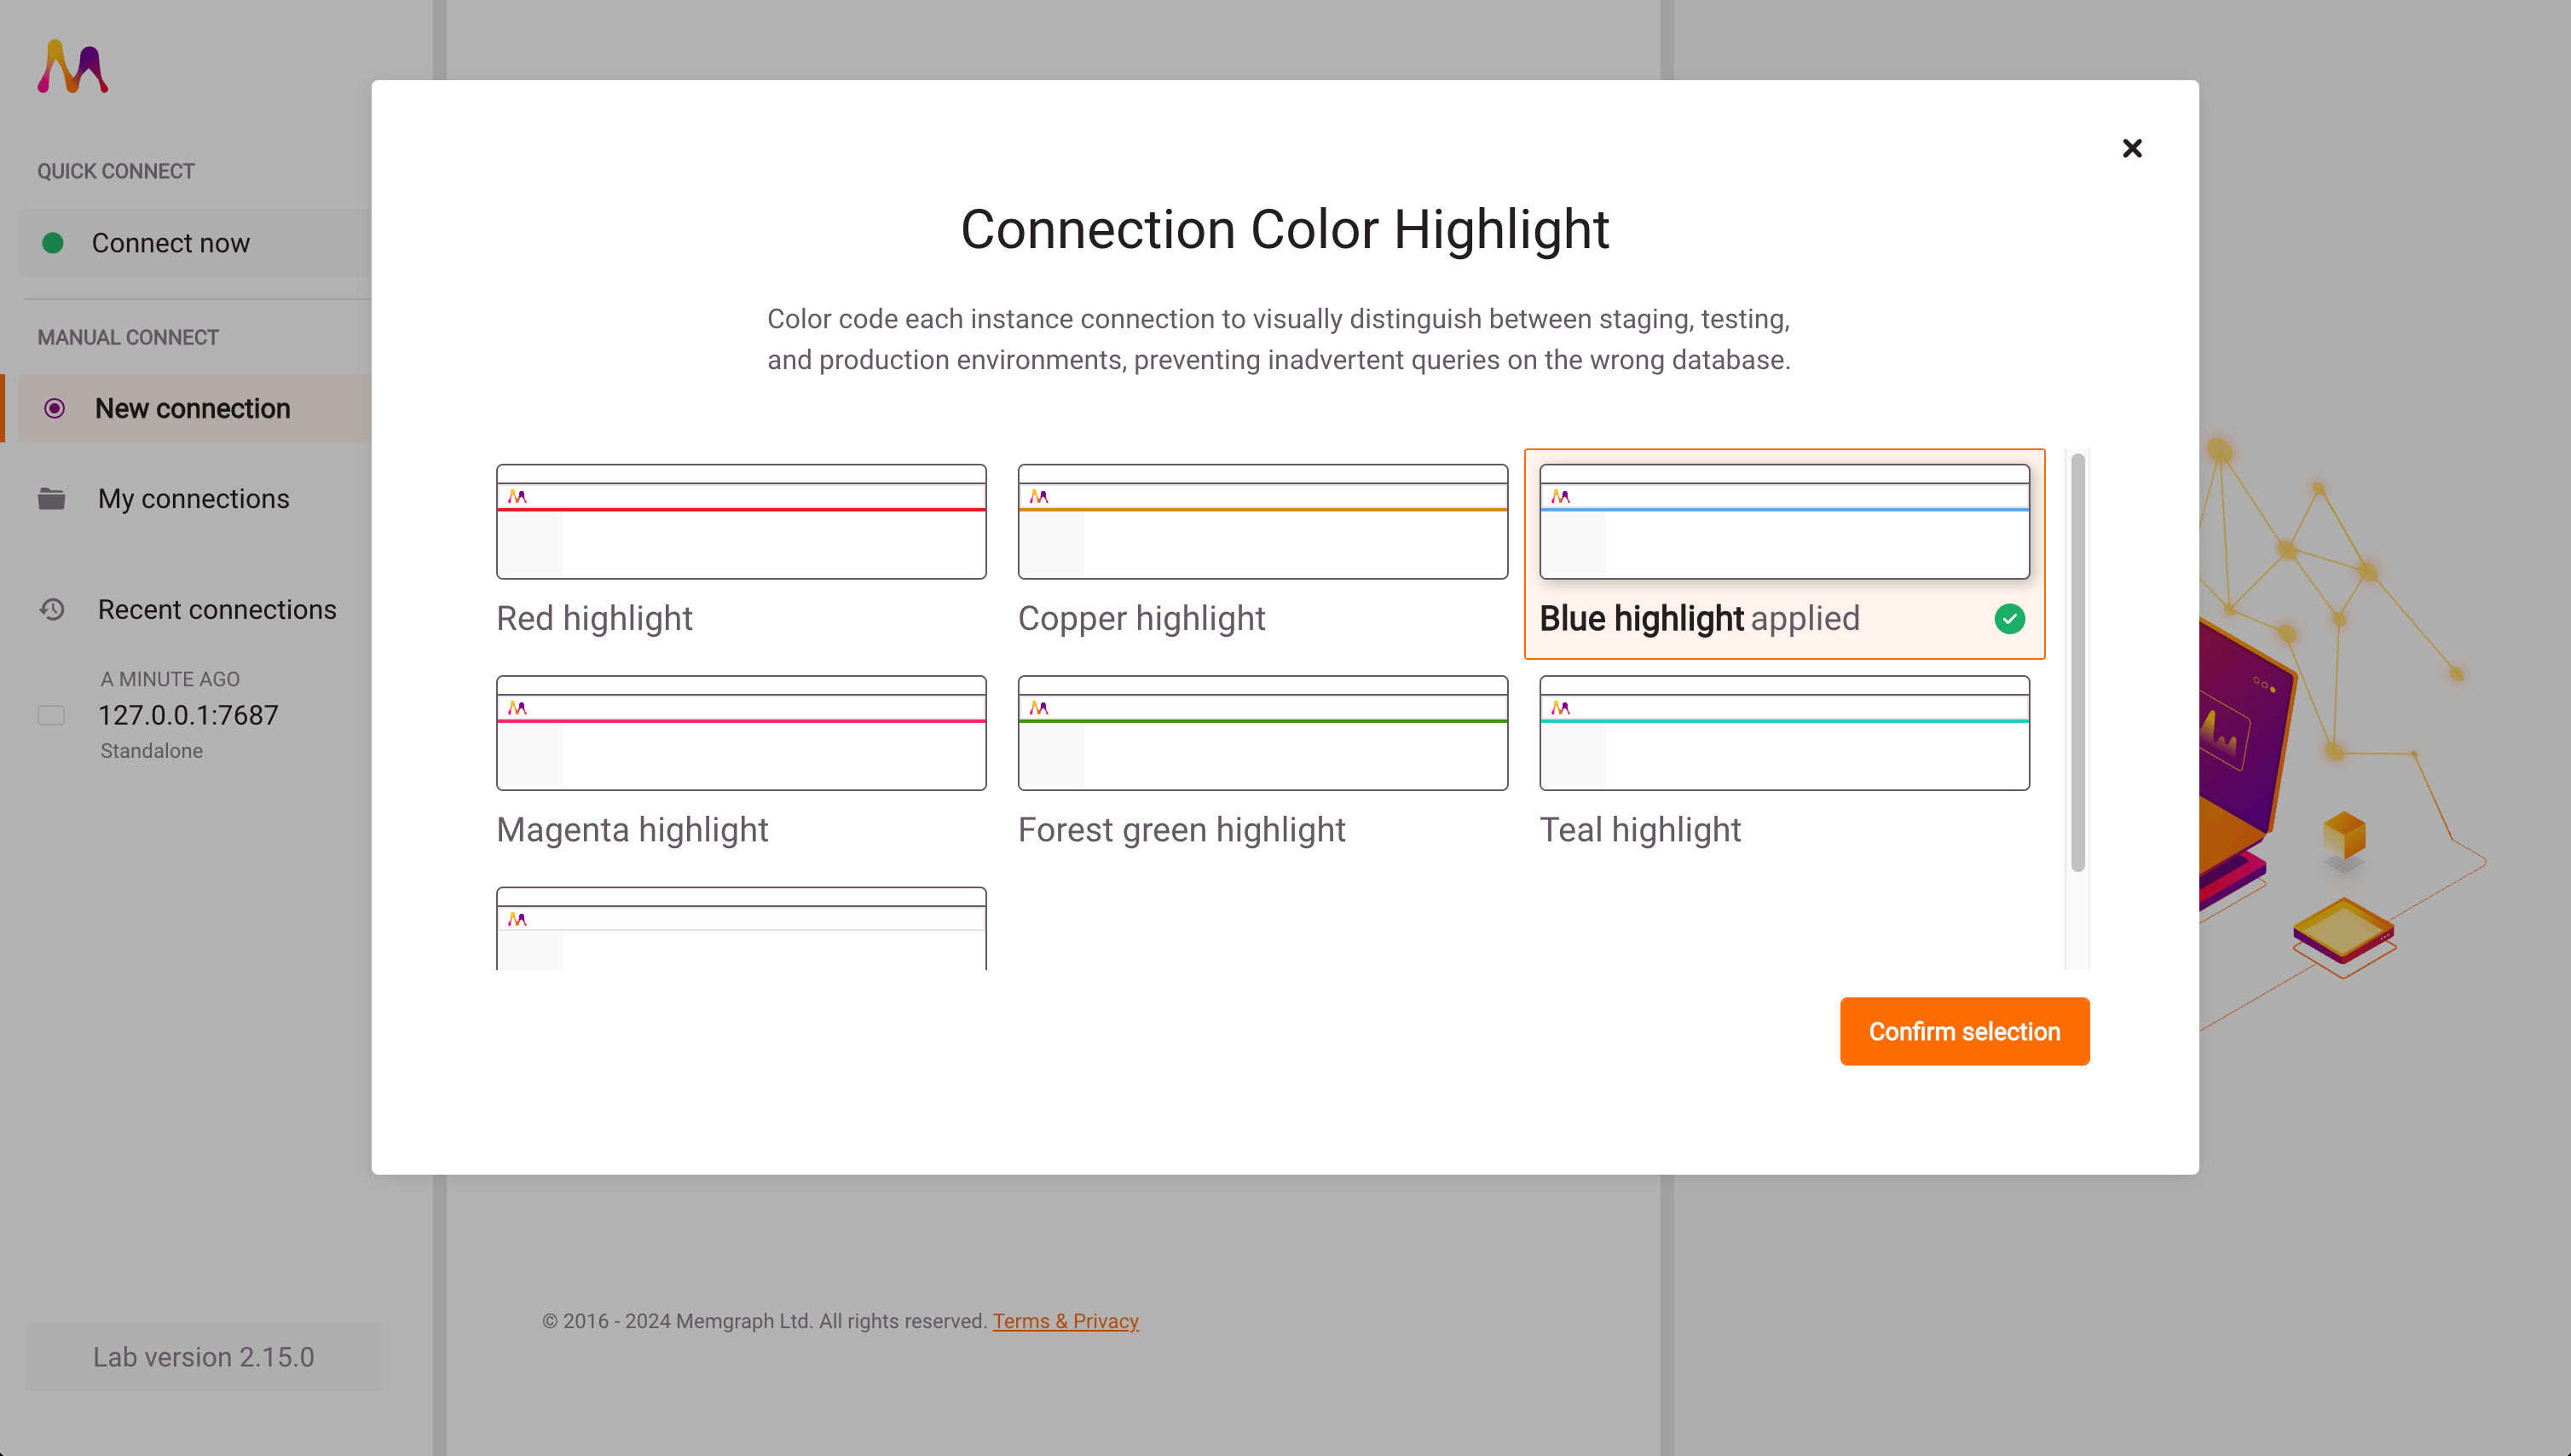
Task: Click the My connections folder icon
Action: pyautogui.click(x=52, y=498)
